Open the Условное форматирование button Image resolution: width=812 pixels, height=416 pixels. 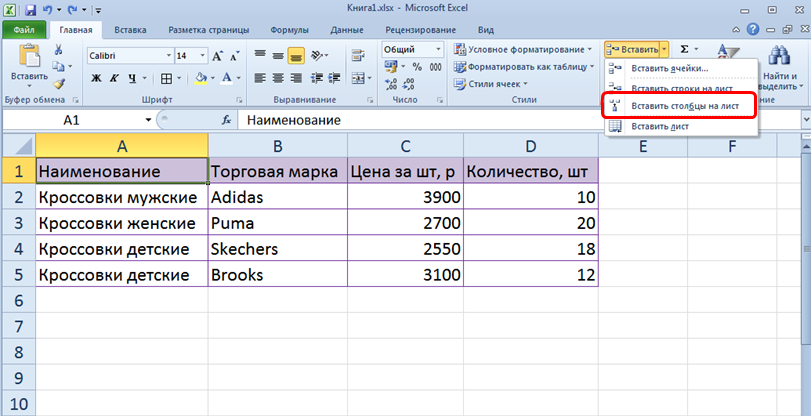tap(522, 49)
